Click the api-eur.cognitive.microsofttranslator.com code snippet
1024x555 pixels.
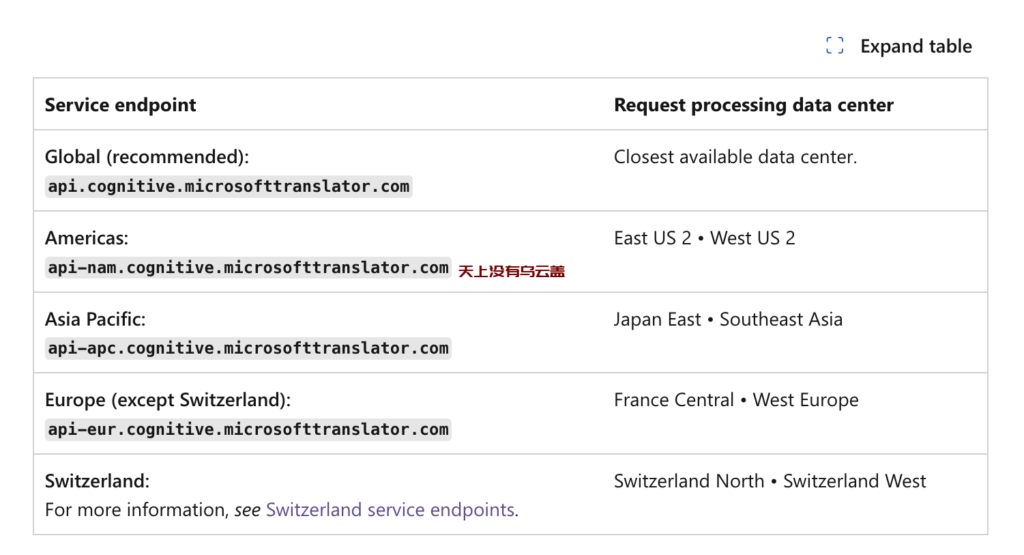tap(248, 429)
